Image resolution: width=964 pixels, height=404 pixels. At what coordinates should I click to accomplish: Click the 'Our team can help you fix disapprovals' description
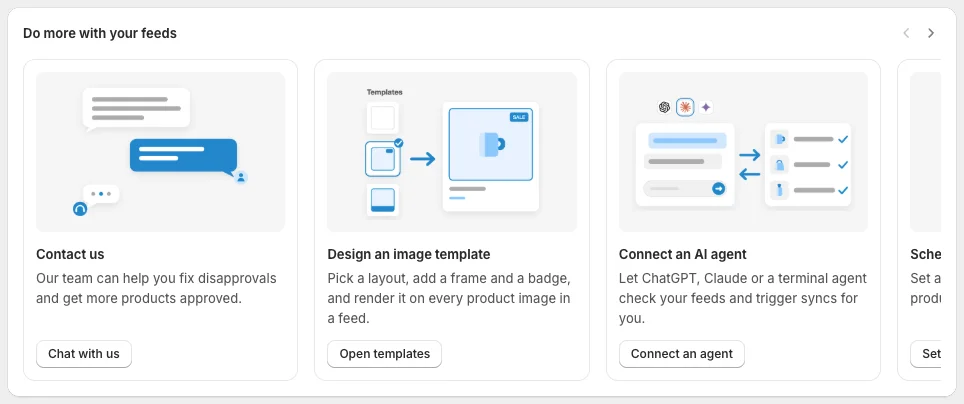[x=156, y=288]
